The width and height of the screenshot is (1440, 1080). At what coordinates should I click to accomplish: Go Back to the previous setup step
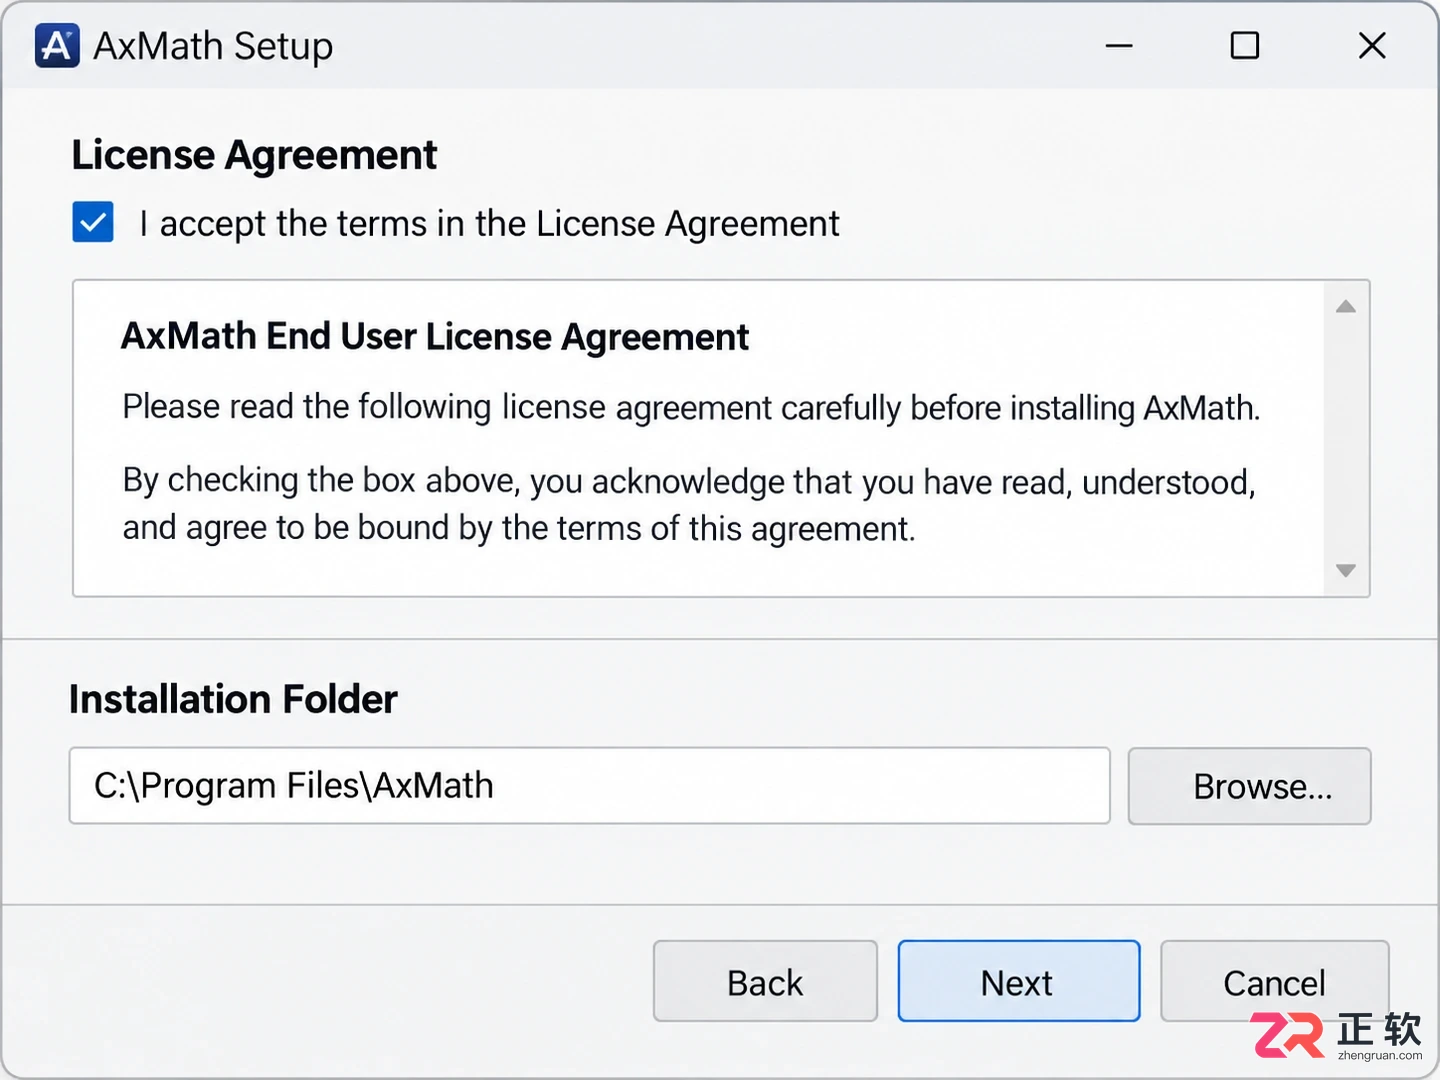click(765, 981)
